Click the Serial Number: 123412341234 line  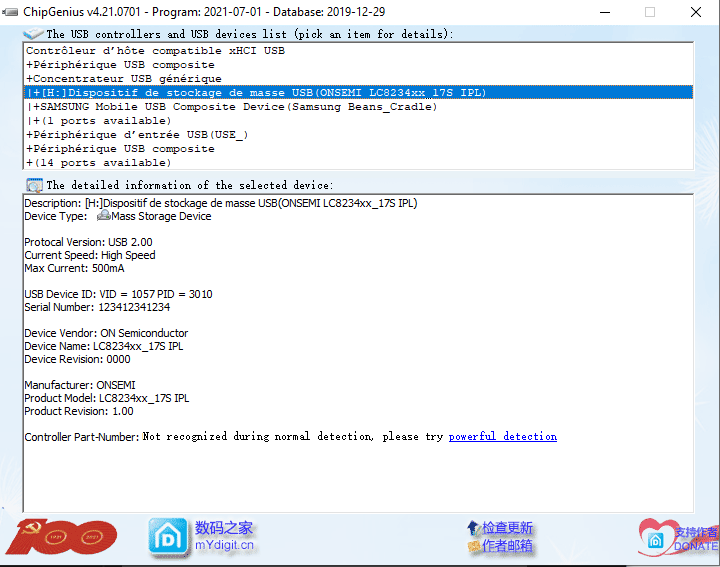pos(97,307)
